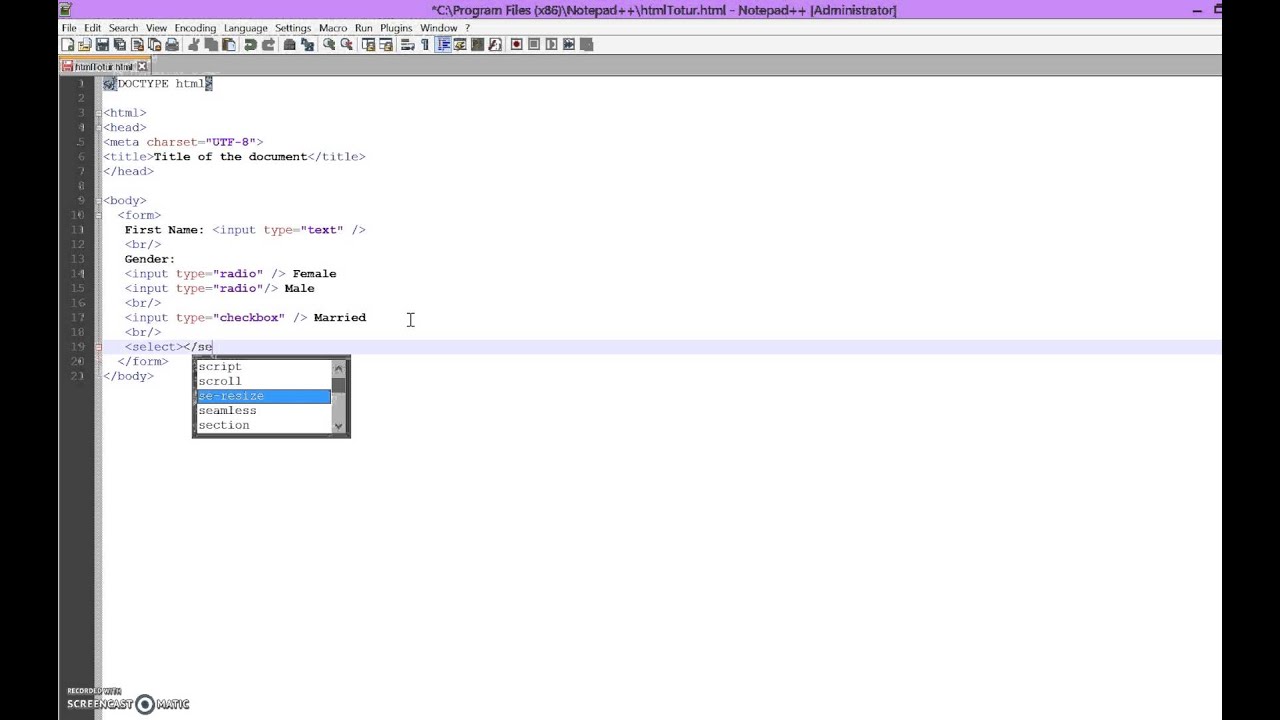1280x720 pixels.
Task: Open the View menu
Action: [x=156, y=28]
